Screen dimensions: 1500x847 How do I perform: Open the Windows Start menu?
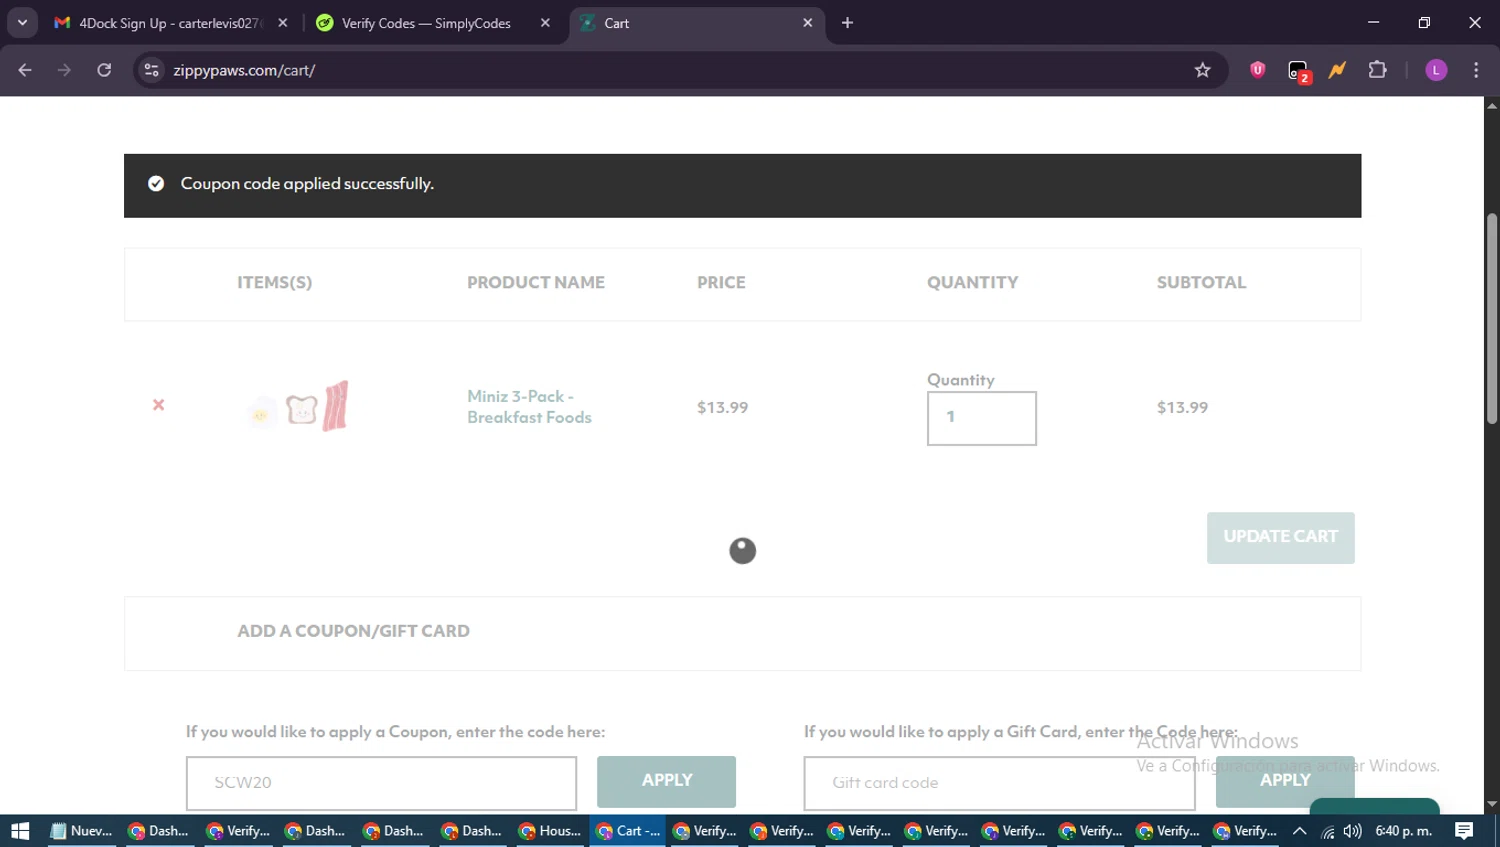coord(20,831)
